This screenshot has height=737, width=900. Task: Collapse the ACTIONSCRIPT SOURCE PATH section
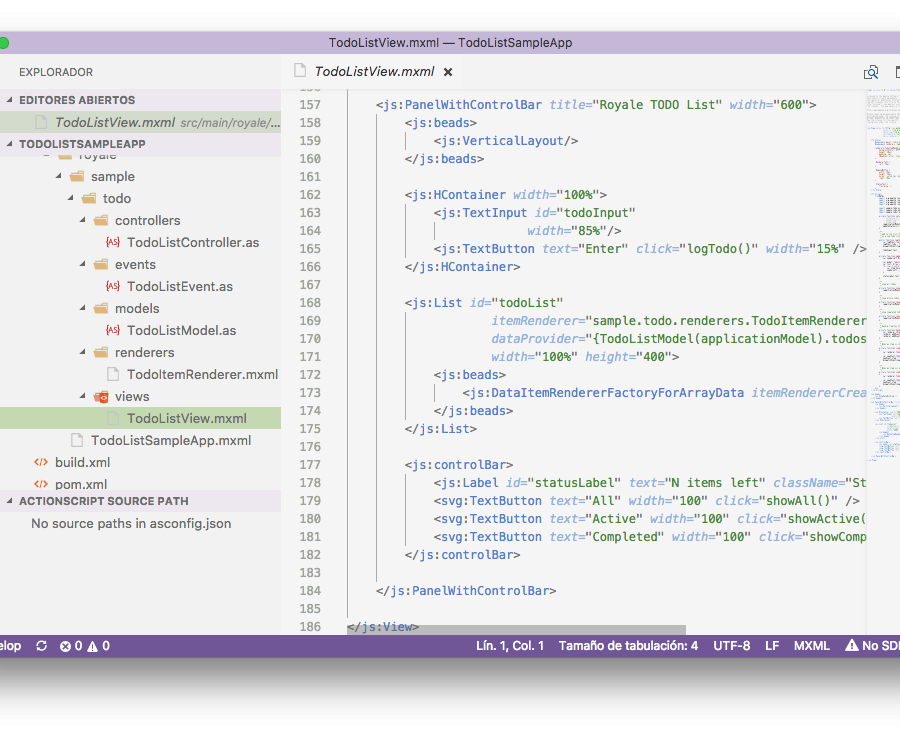tap(10, 501)
